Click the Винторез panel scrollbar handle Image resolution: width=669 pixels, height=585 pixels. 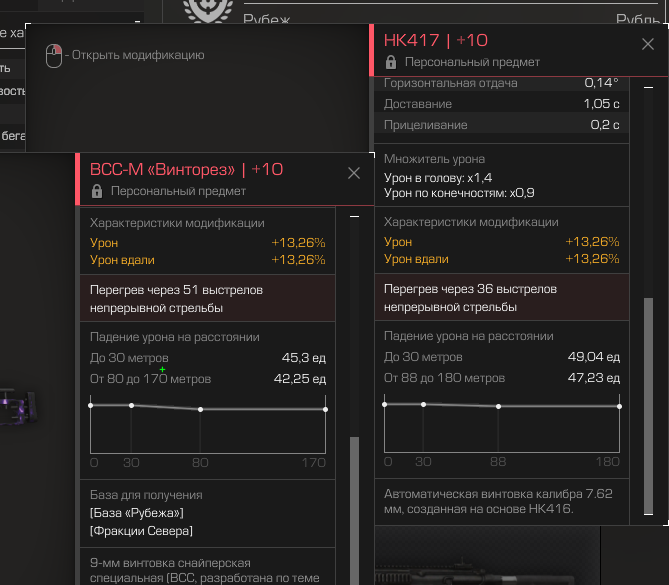(x=354, y=510)
